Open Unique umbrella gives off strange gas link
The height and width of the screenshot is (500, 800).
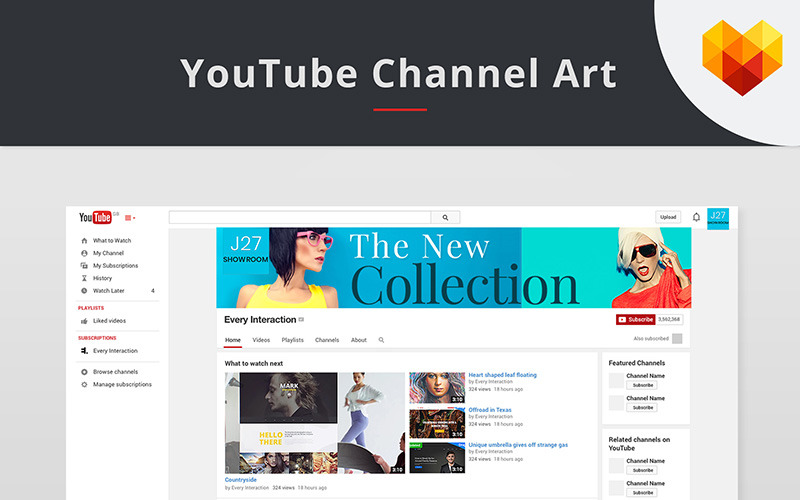[518, 445]
